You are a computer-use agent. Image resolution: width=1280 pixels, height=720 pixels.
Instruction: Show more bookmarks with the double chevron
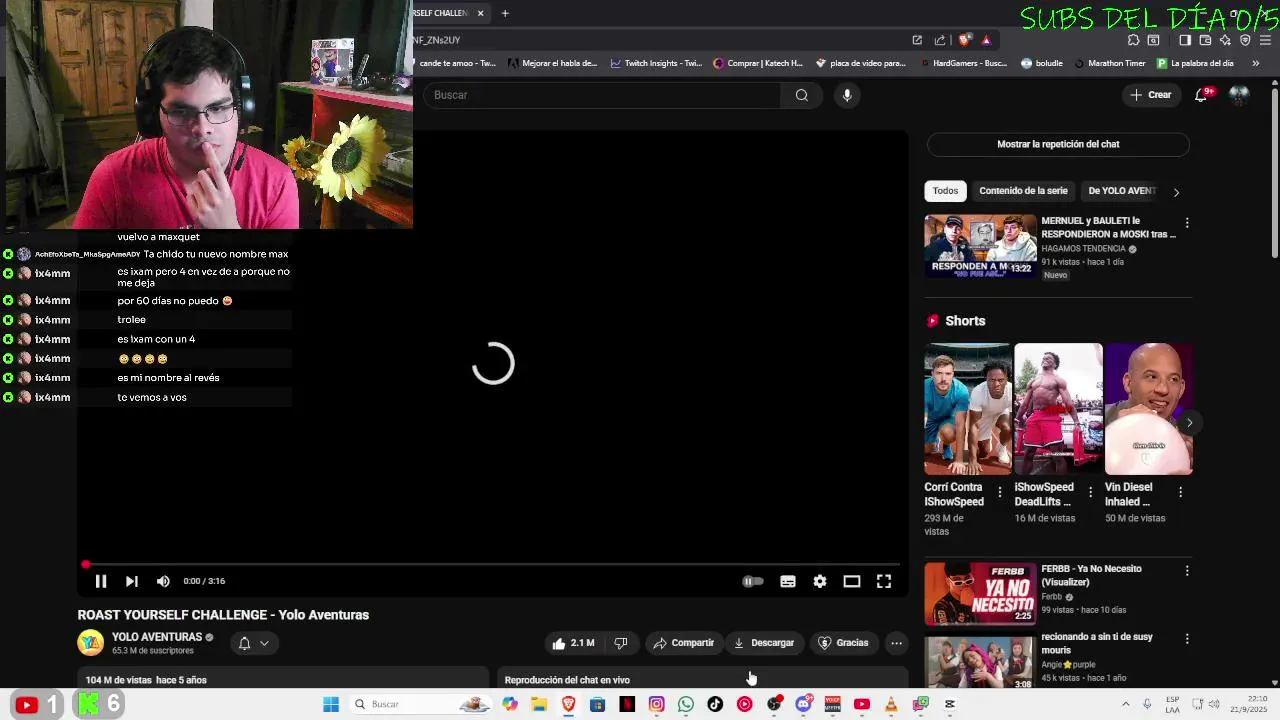(x=1256, y=63)
